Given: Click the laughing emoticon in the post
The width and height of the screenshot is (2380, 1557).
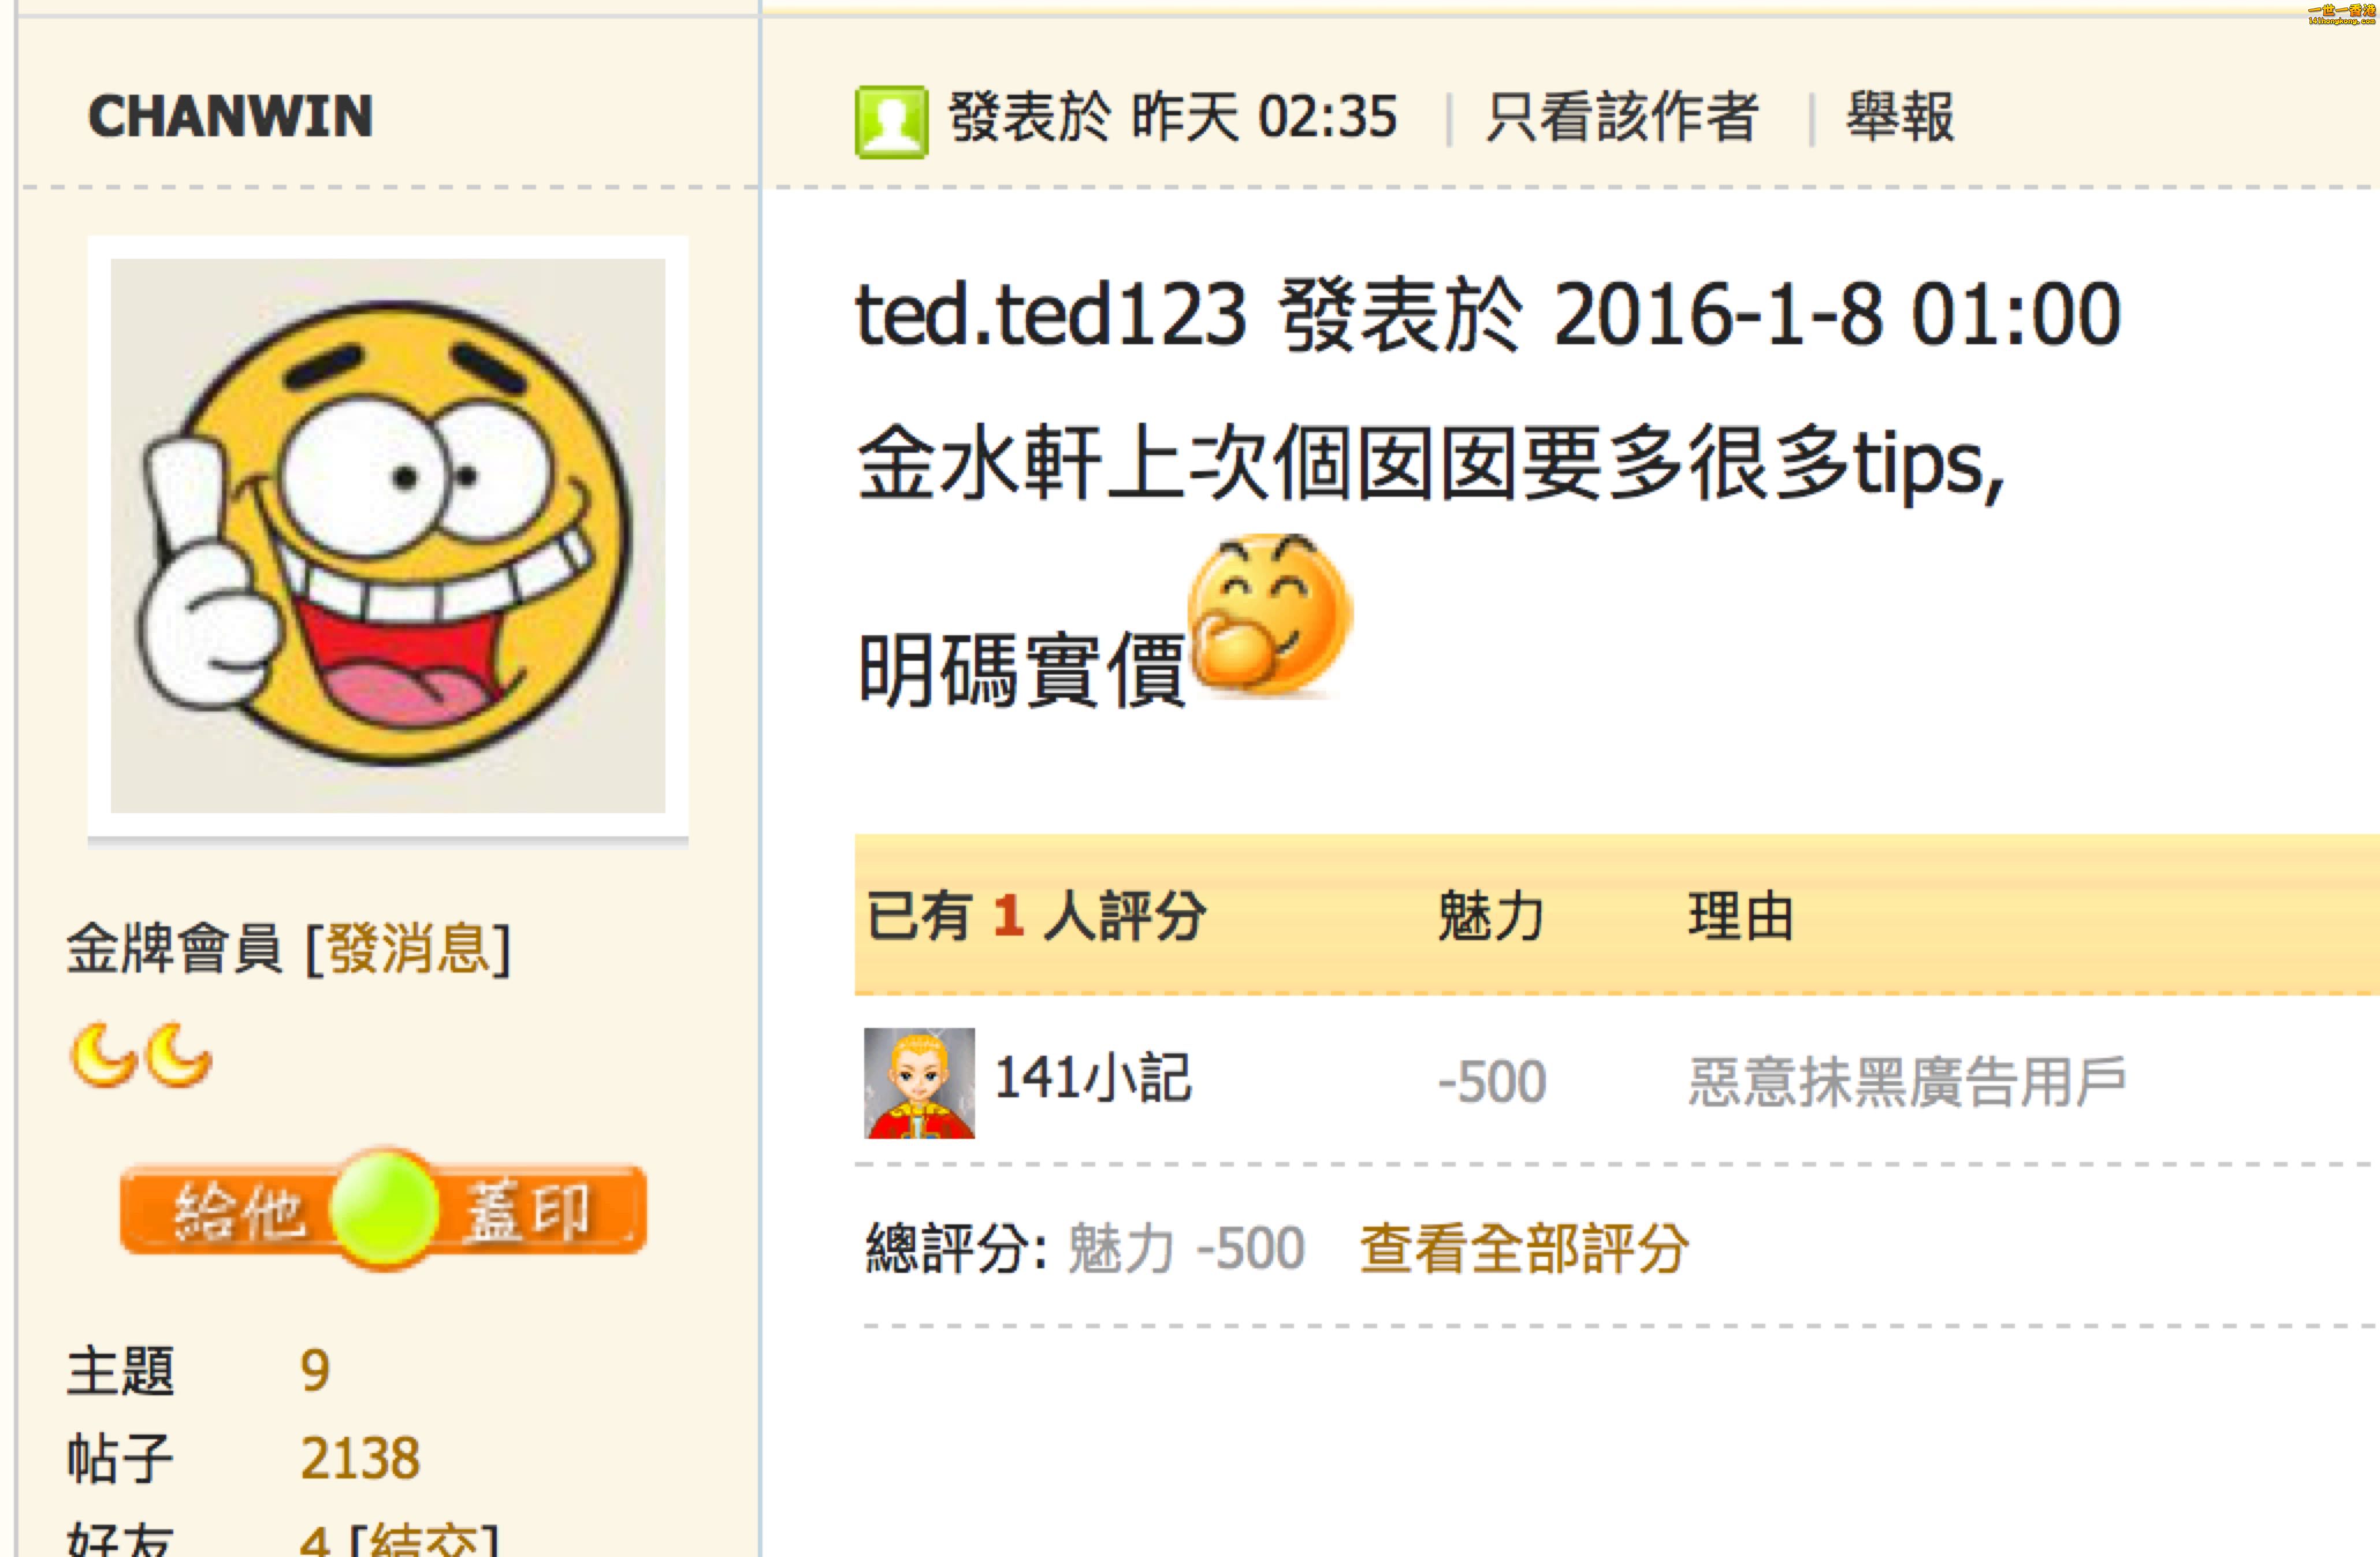Looking at the screenshot, I should pos(1269,613).
